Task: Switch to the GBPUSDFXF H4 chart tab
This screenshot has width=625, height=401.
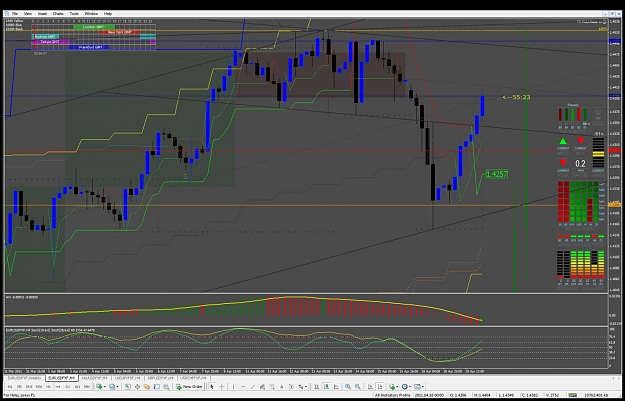Action: click(x=160, y=378)
